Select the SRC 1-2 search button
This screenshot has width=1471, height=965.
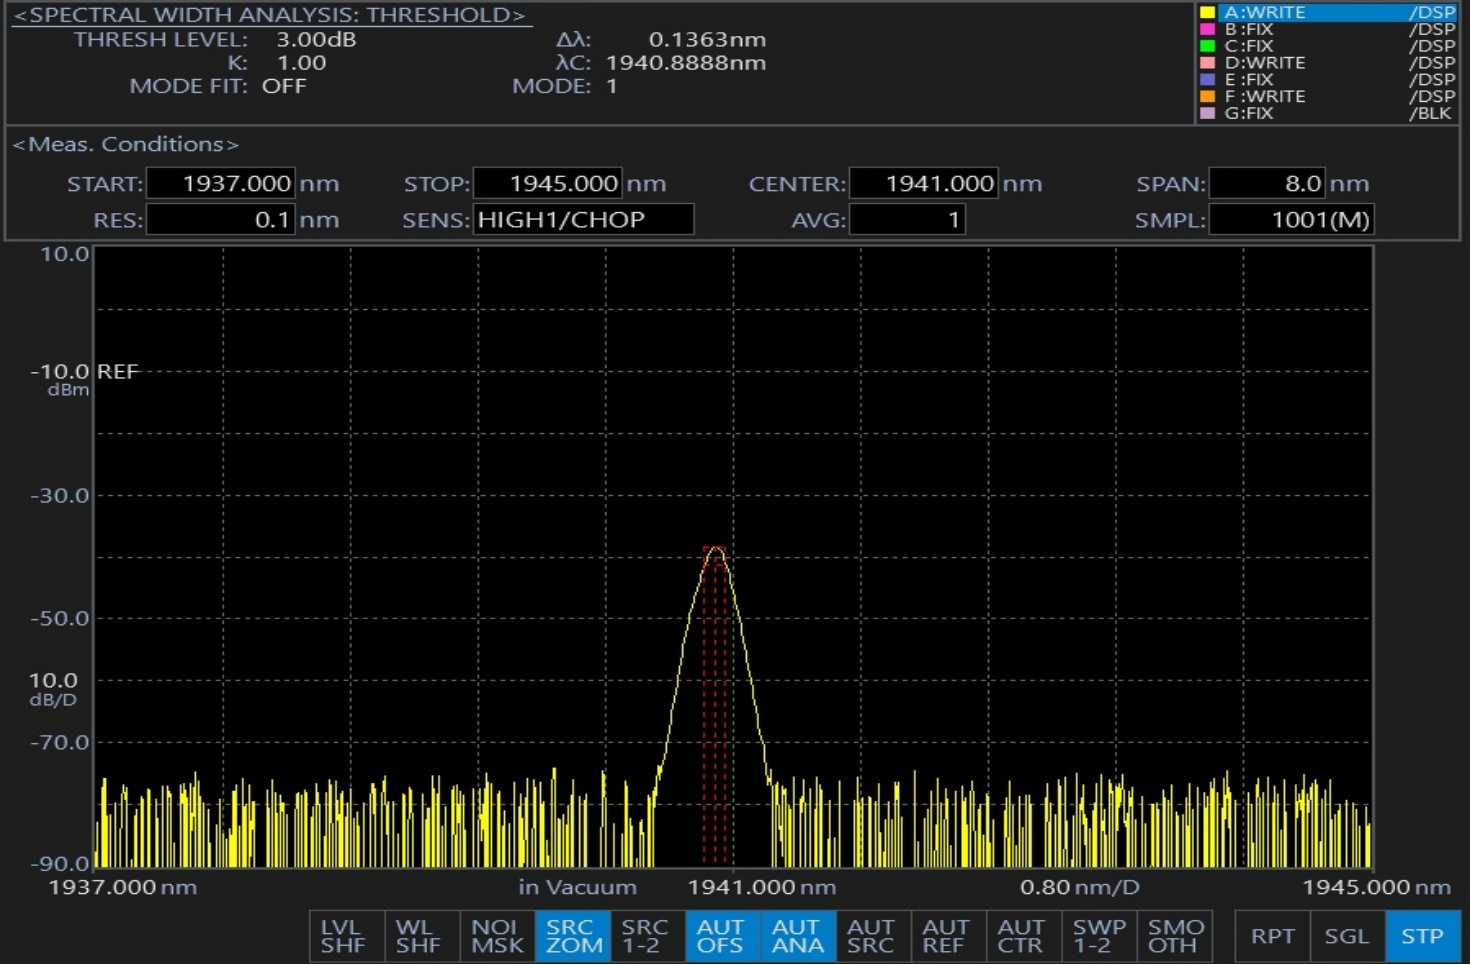[x=646, y=936]
